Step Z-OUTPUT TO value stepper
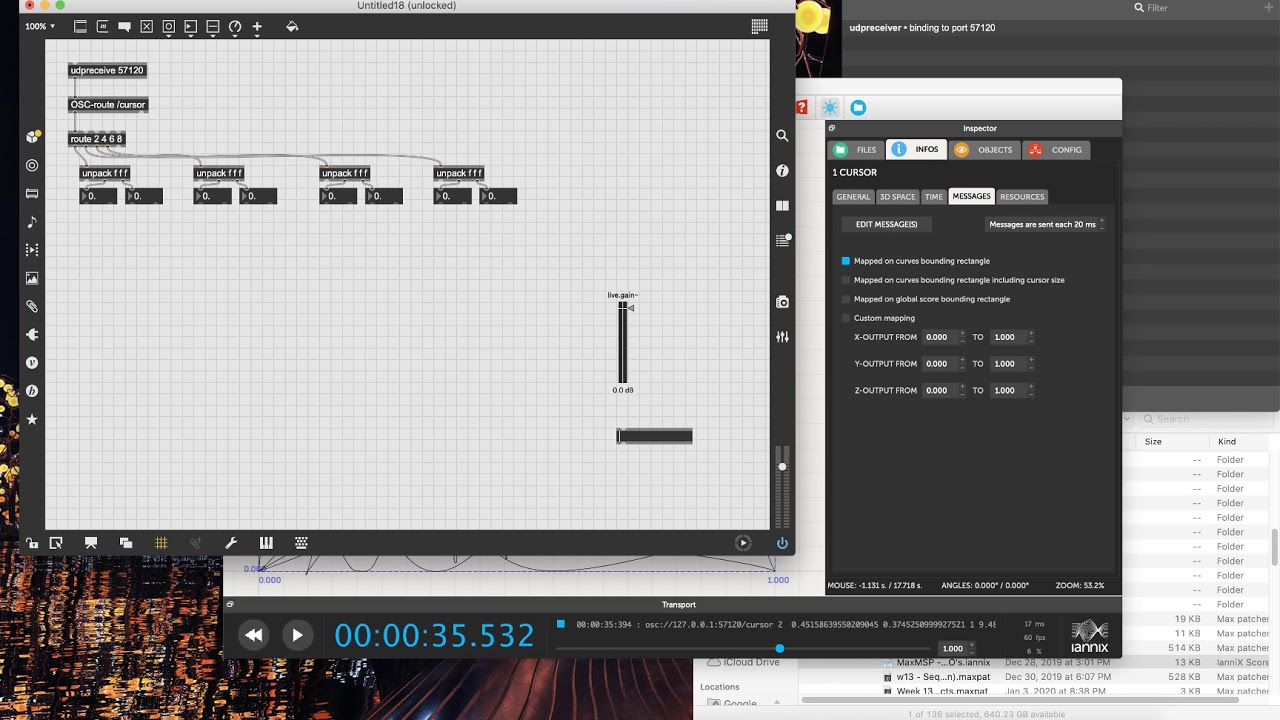The height and width of the screenshot is (720, 1280). coord(1031,391)
